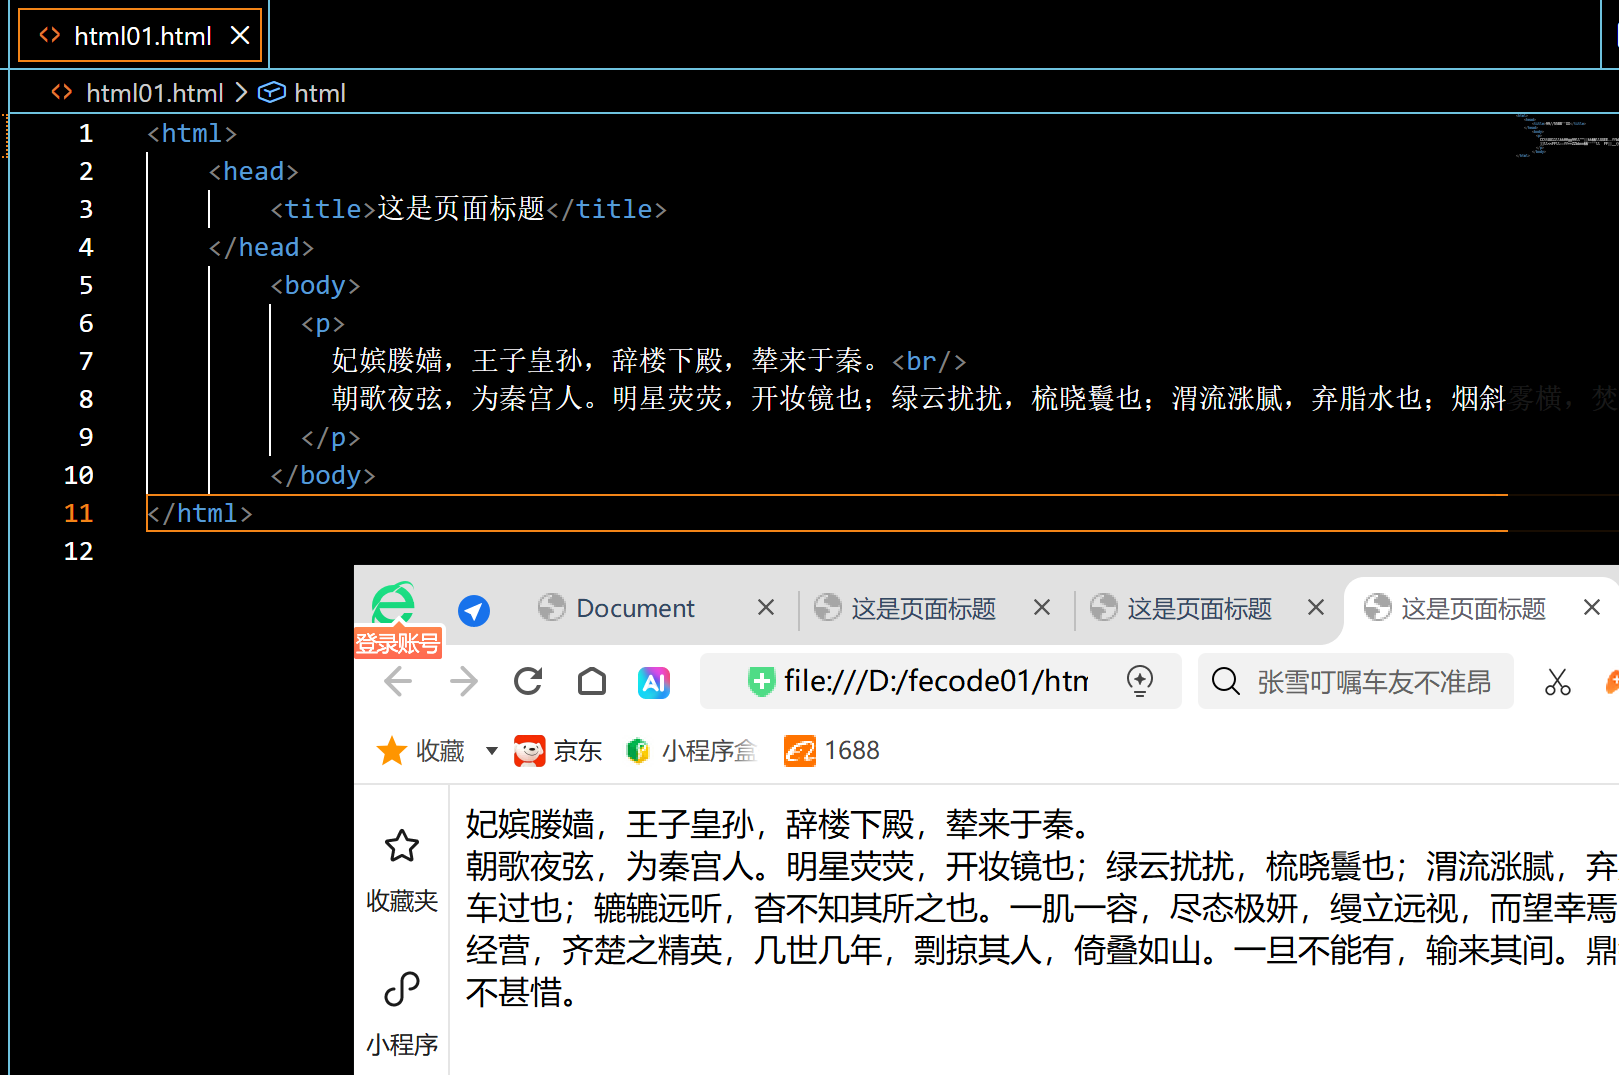
Task: Click the <title> line of code
Action: [468, 209]
